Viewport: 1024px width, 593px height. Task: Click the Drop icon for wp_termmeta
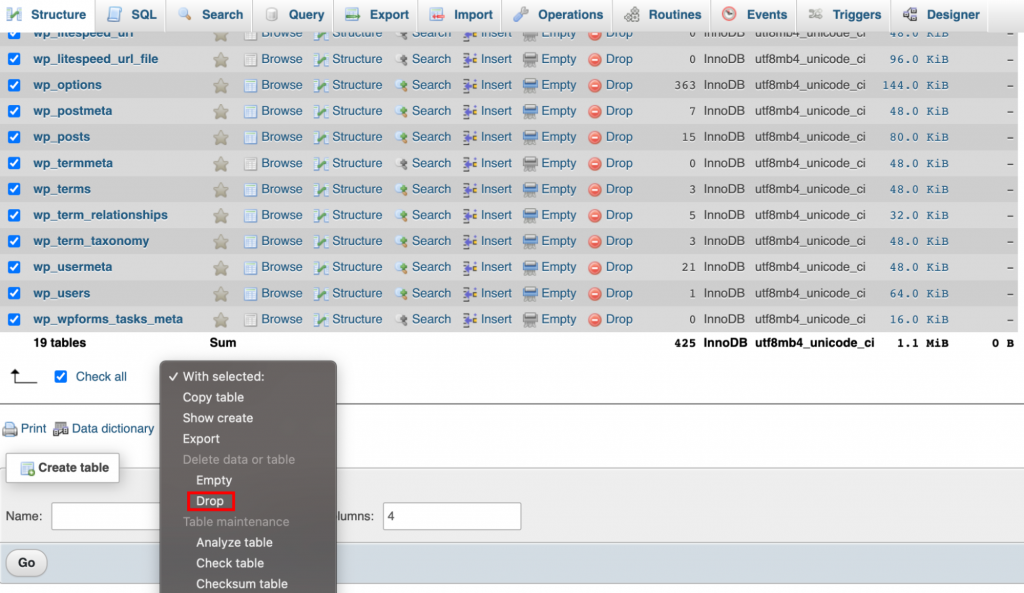(594, 164)
